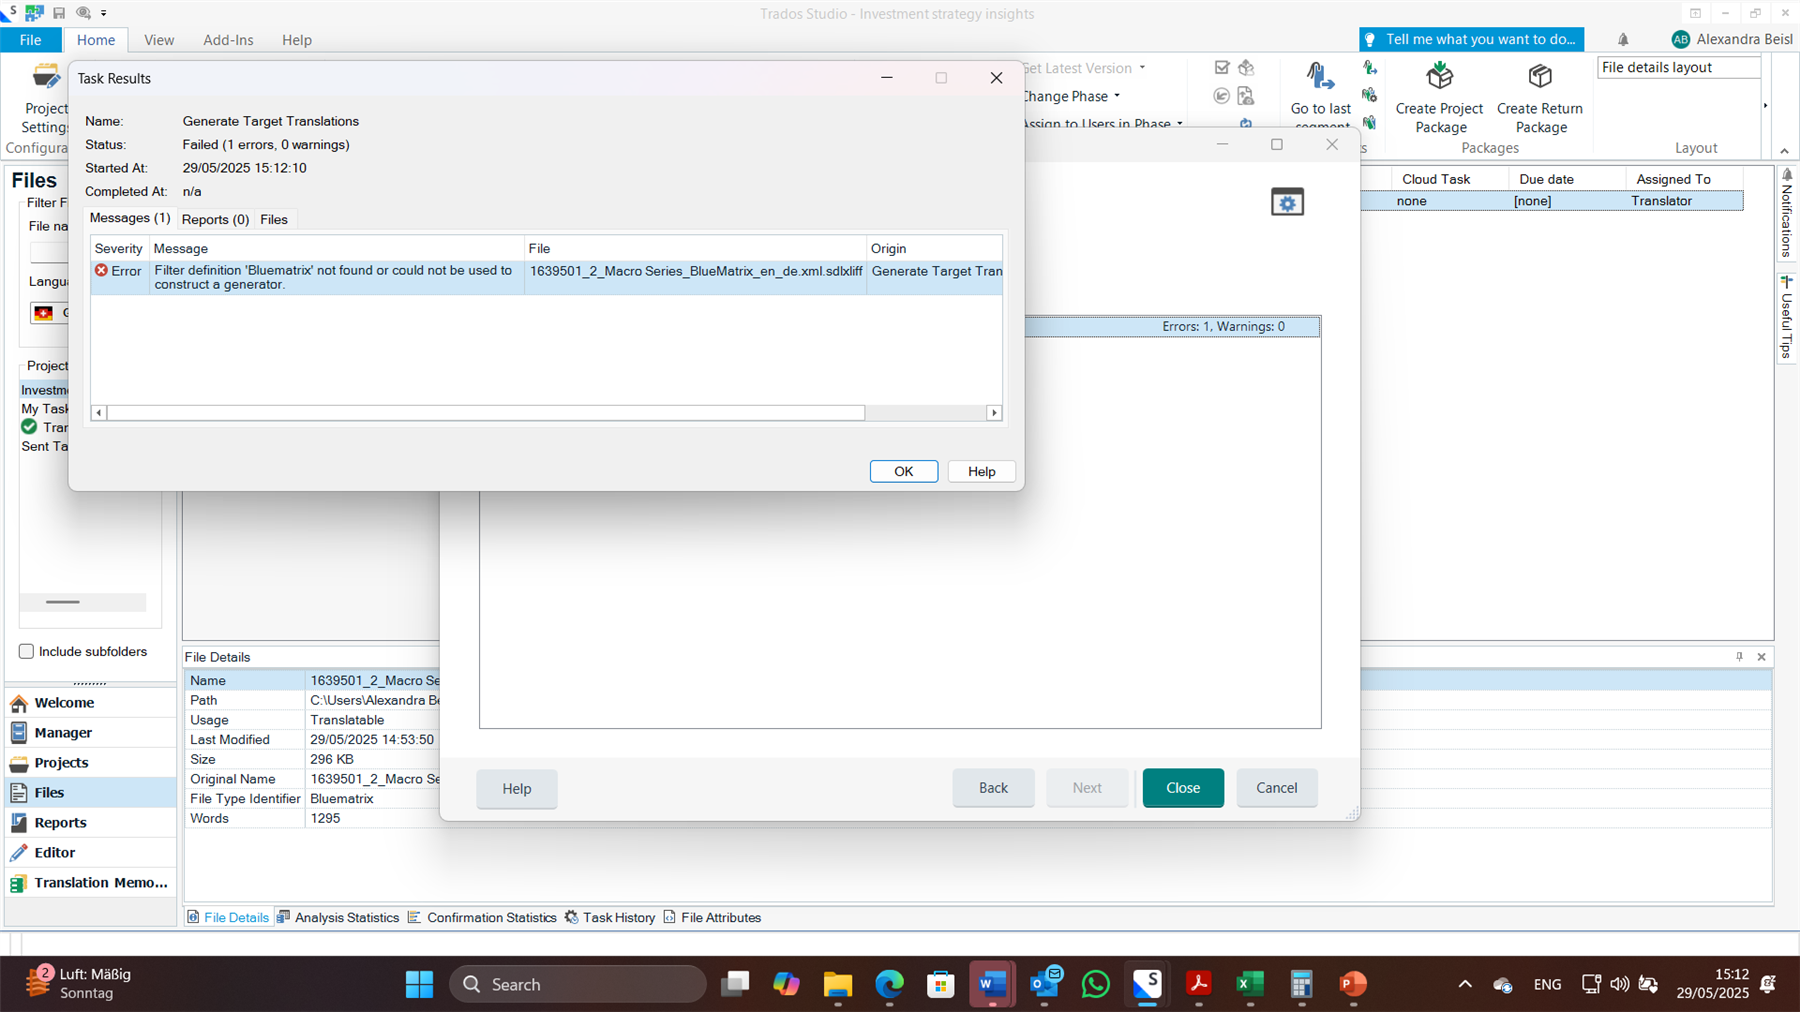
Task: Click the Word icon in the taskbar
Action: coord(992,984)
